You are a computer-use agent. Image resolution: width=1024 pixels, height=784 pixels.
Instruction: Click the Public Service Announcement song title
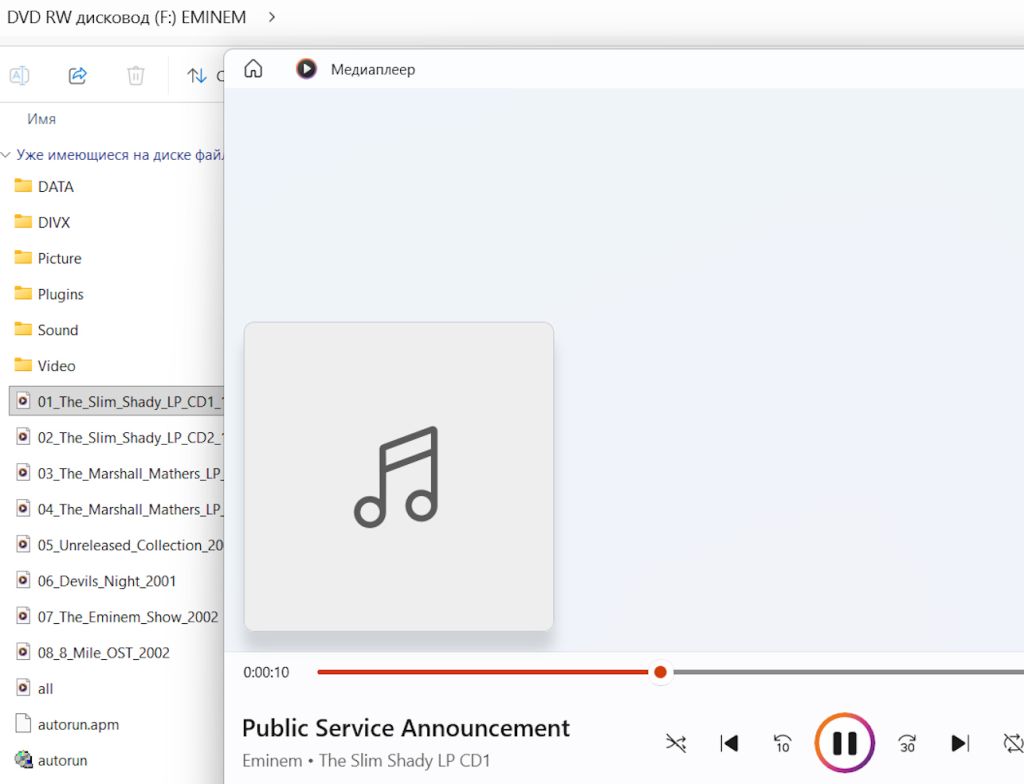[406, 728]
